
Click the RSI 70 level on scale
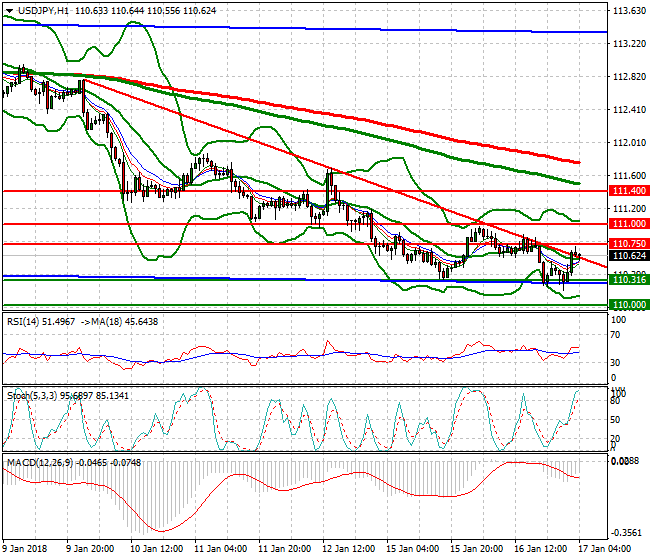617,338
